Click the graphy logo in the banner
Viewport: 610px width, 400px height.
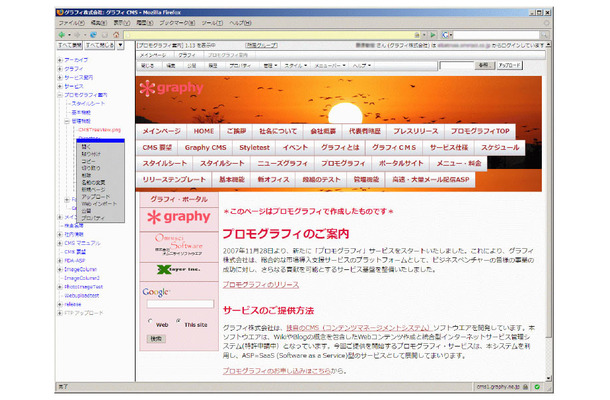coord(172,88)
